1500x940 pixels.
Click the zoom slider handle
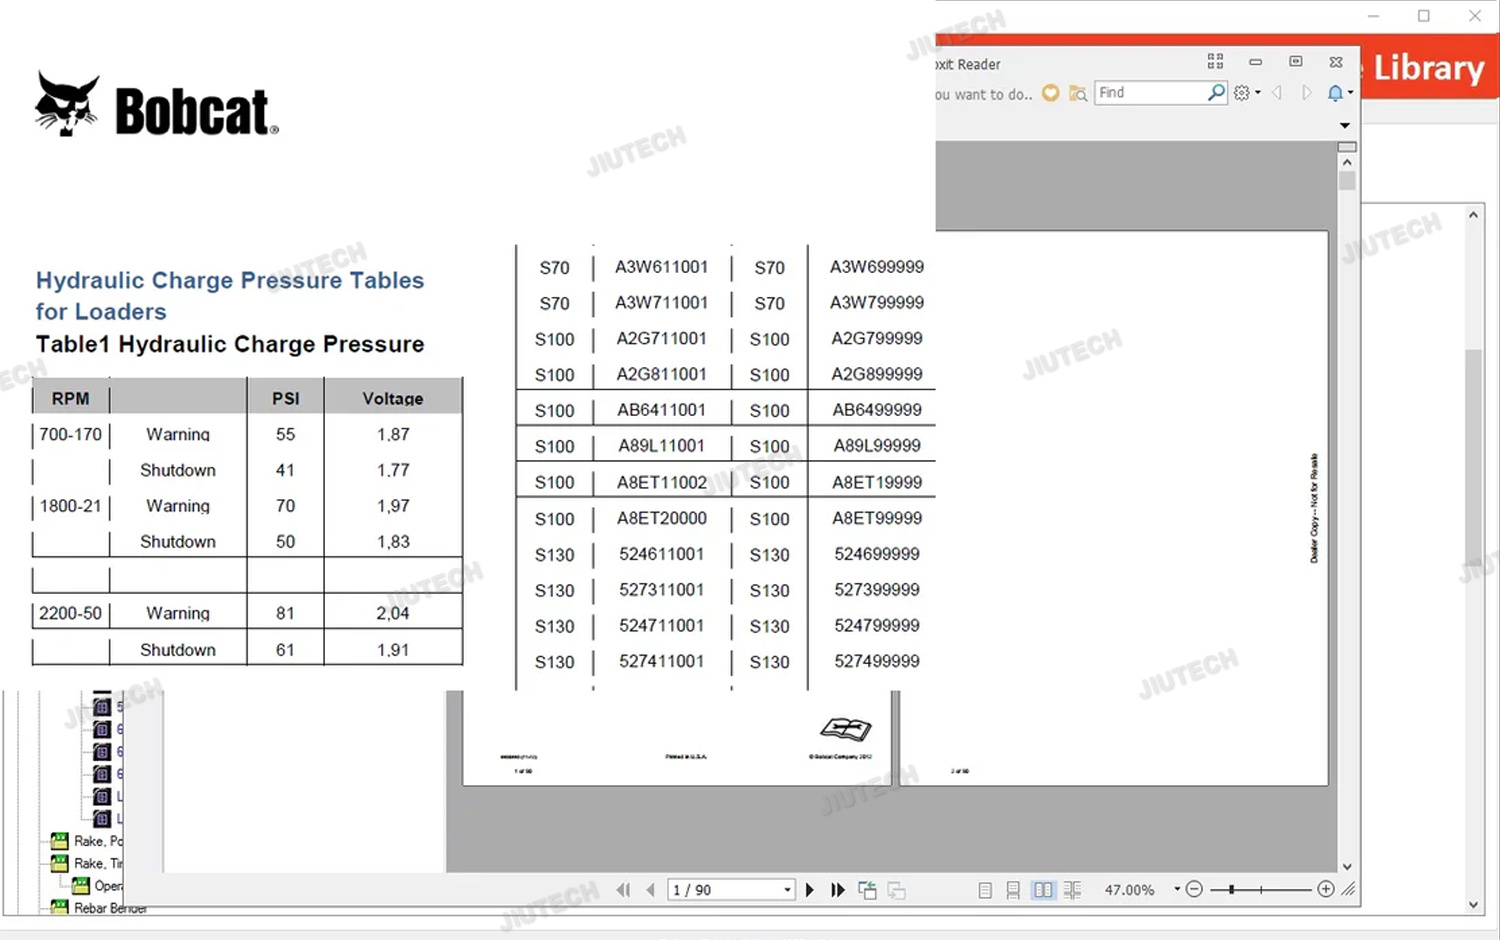pyautogui.click(x=1231, y=889)
